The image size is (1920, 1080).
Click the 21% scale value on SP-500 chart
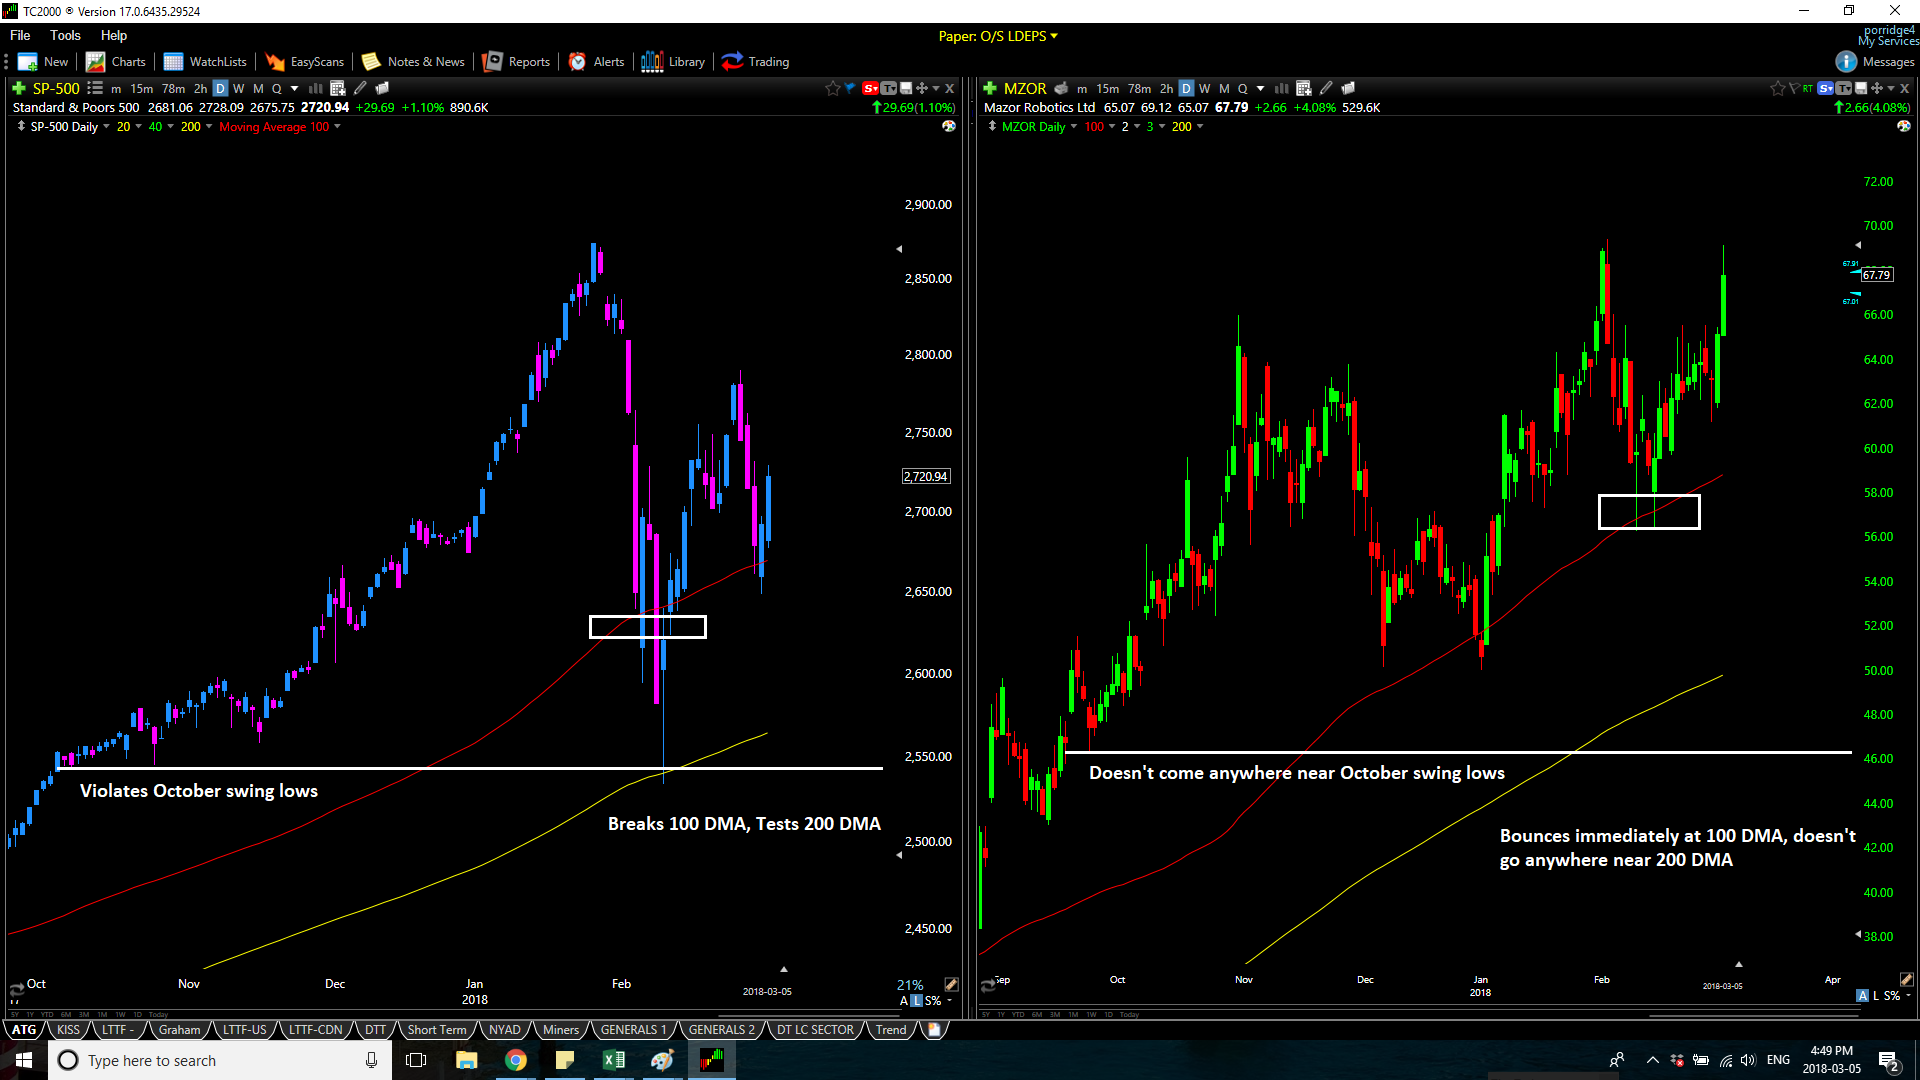[x=910, y=985]
